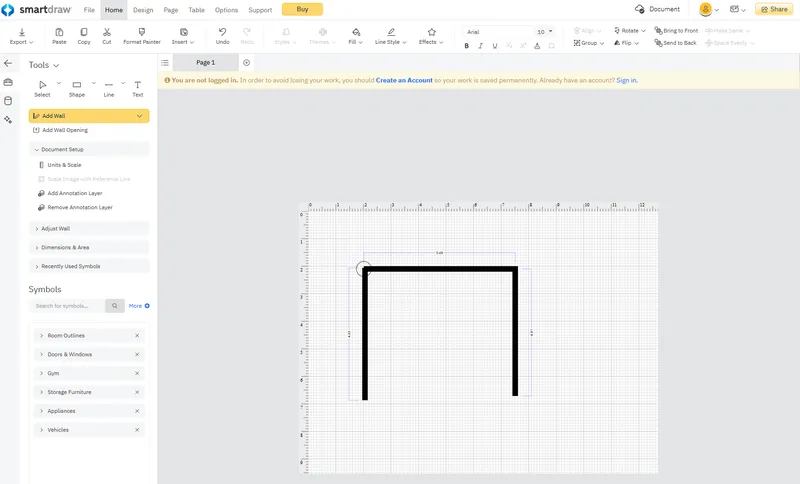This screenshot has width=800, height=484.
Task: Open the Support menu
Action: point(260,10)
